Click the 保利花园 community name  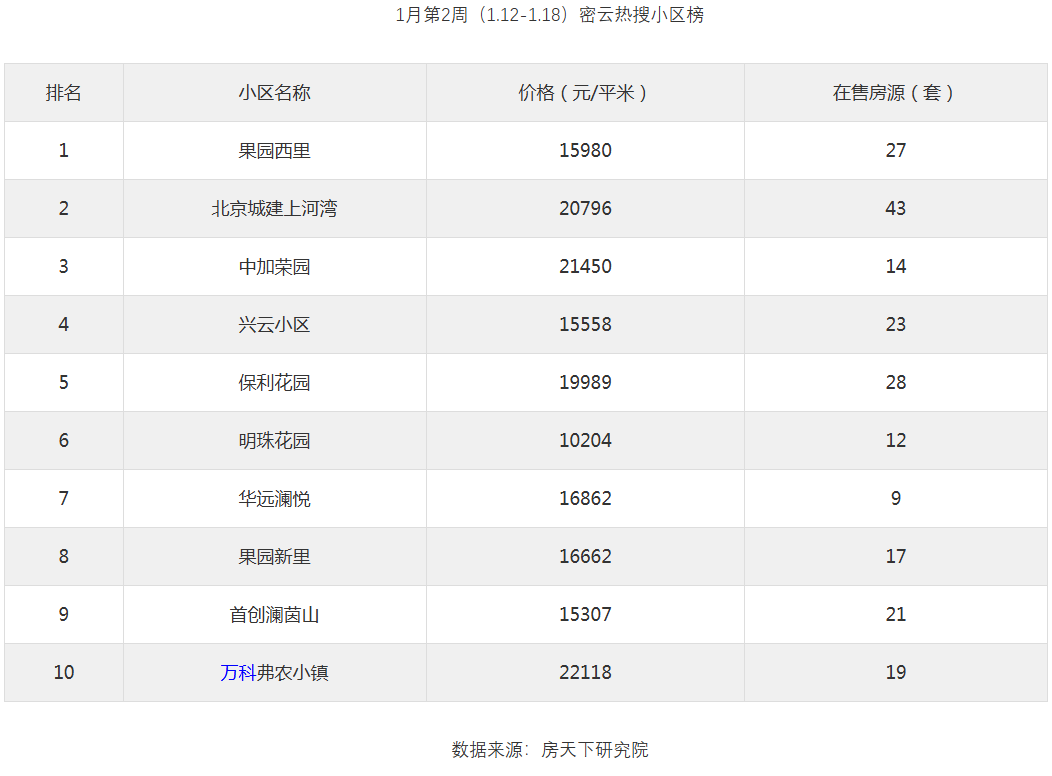[275, 383]
